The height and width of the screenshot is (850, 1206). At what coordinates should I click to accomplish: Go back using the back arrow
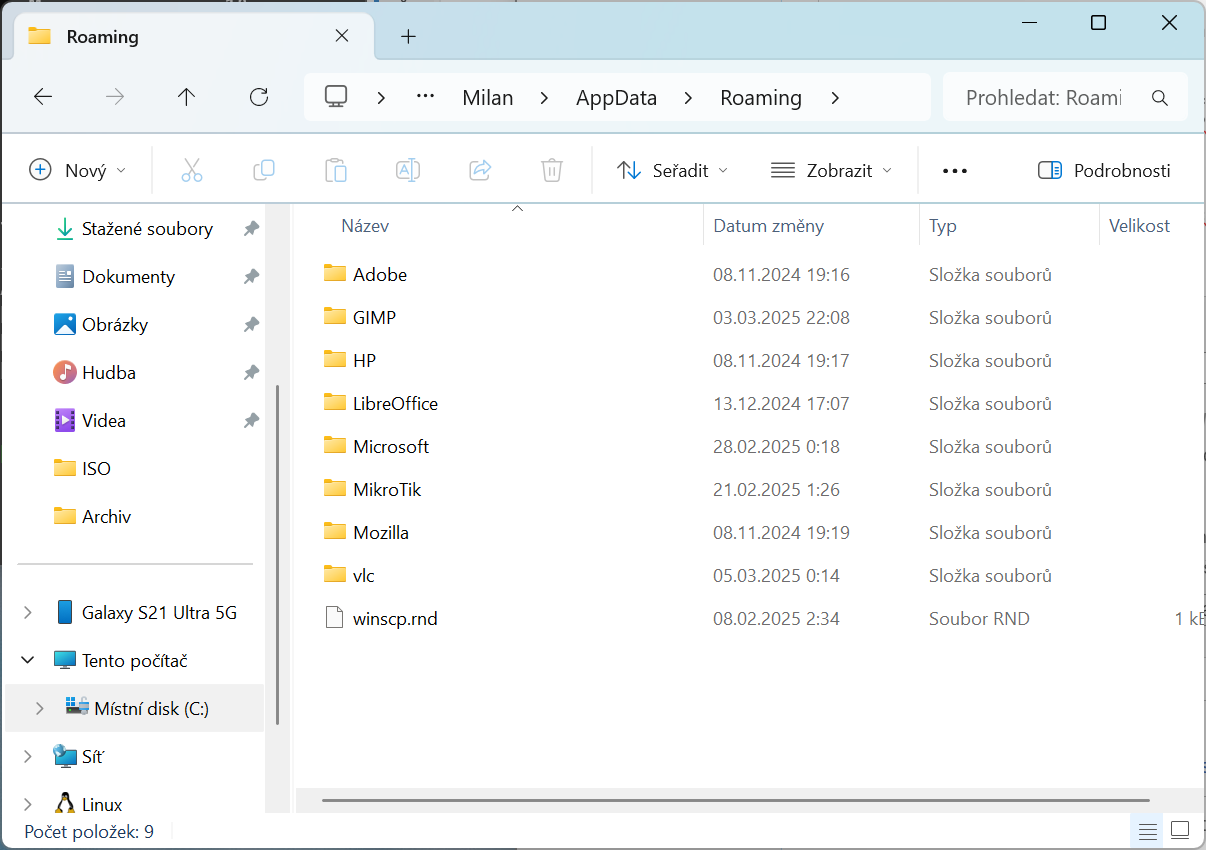tap(43, 97)
